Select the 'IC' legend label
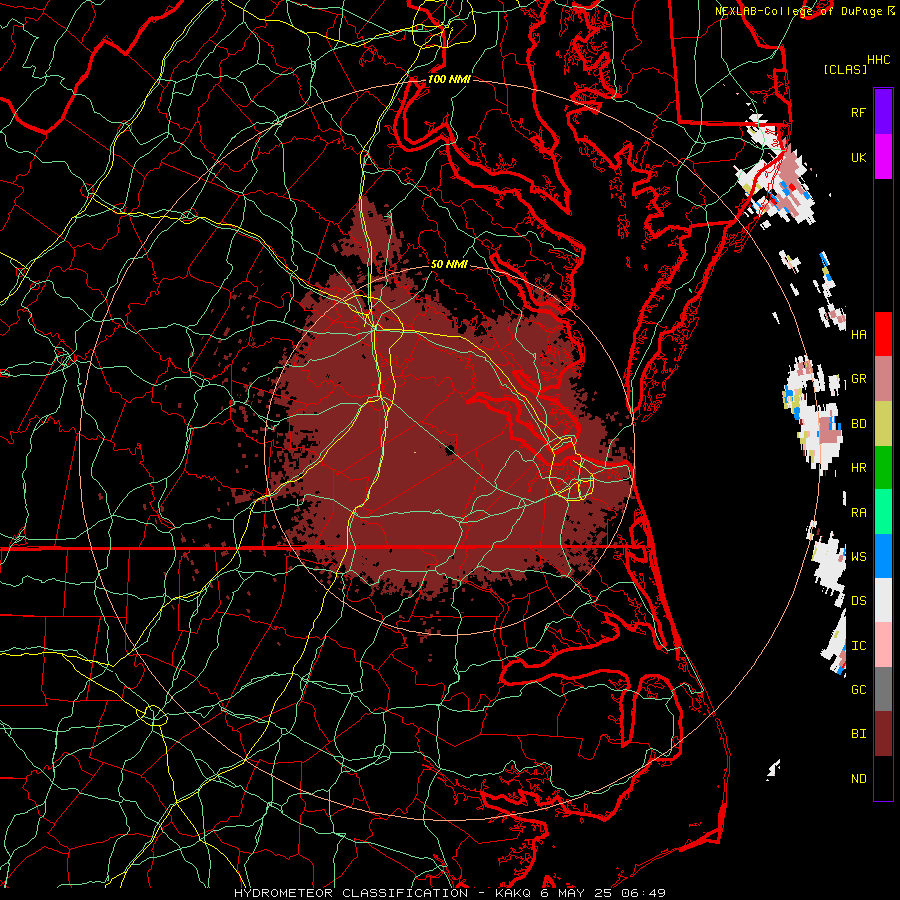Screen dimensions: 900x900 tap(858, 646)
